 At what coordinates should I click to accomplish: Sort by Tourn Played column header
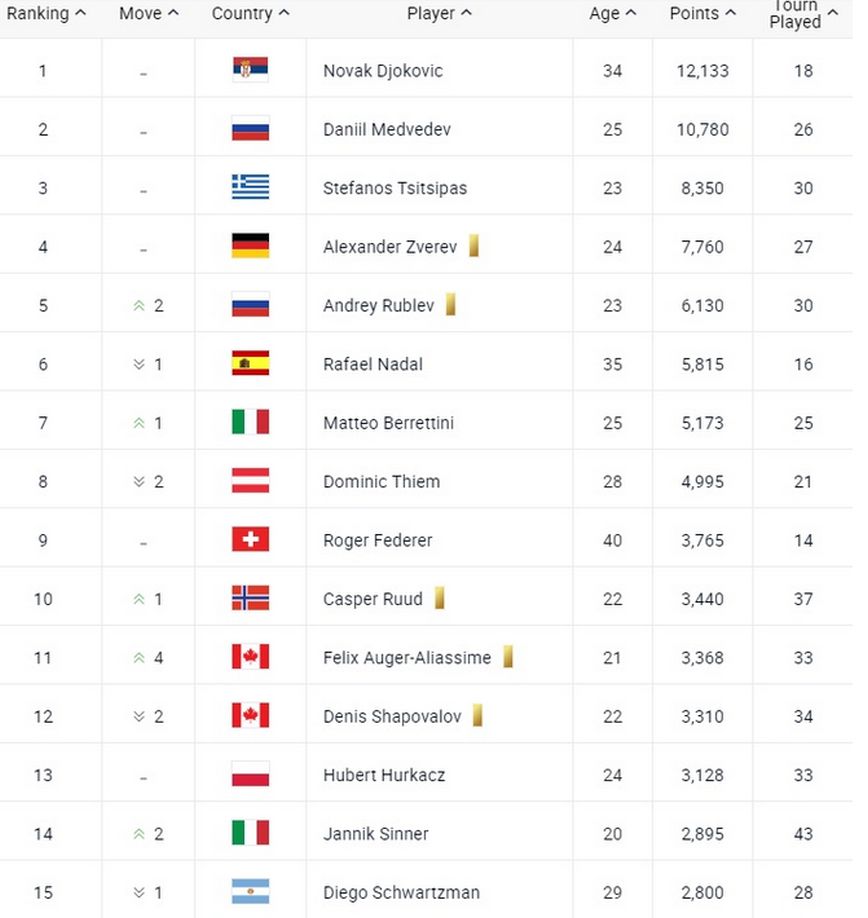coord(802,14)
